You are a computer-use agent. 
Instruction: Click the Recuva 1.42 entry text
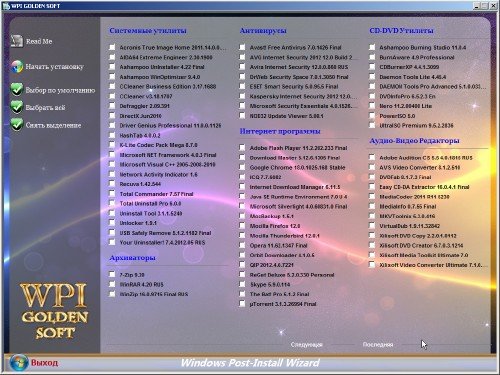[140, 184]
